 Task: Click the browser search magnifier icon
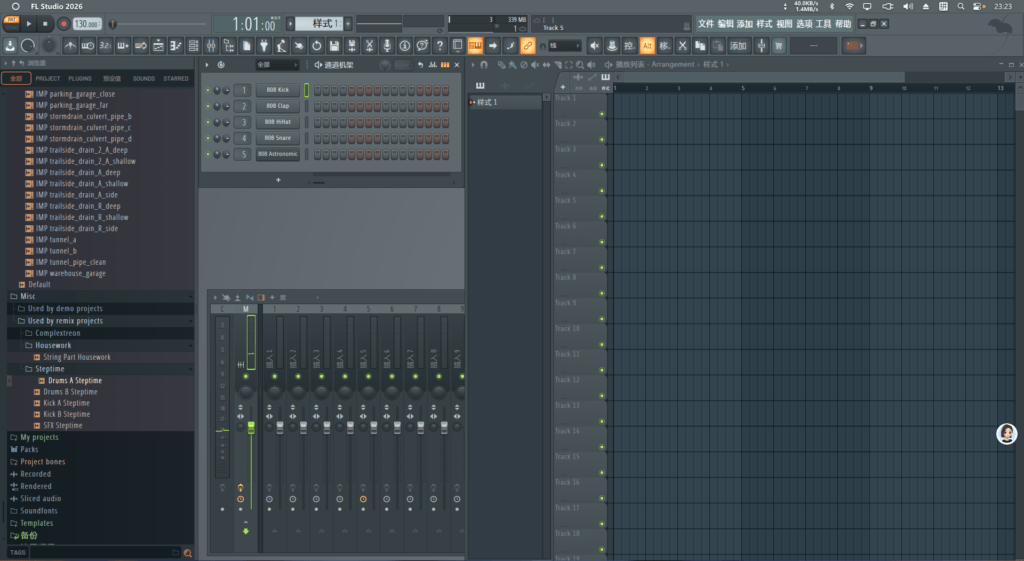[188, 553]
